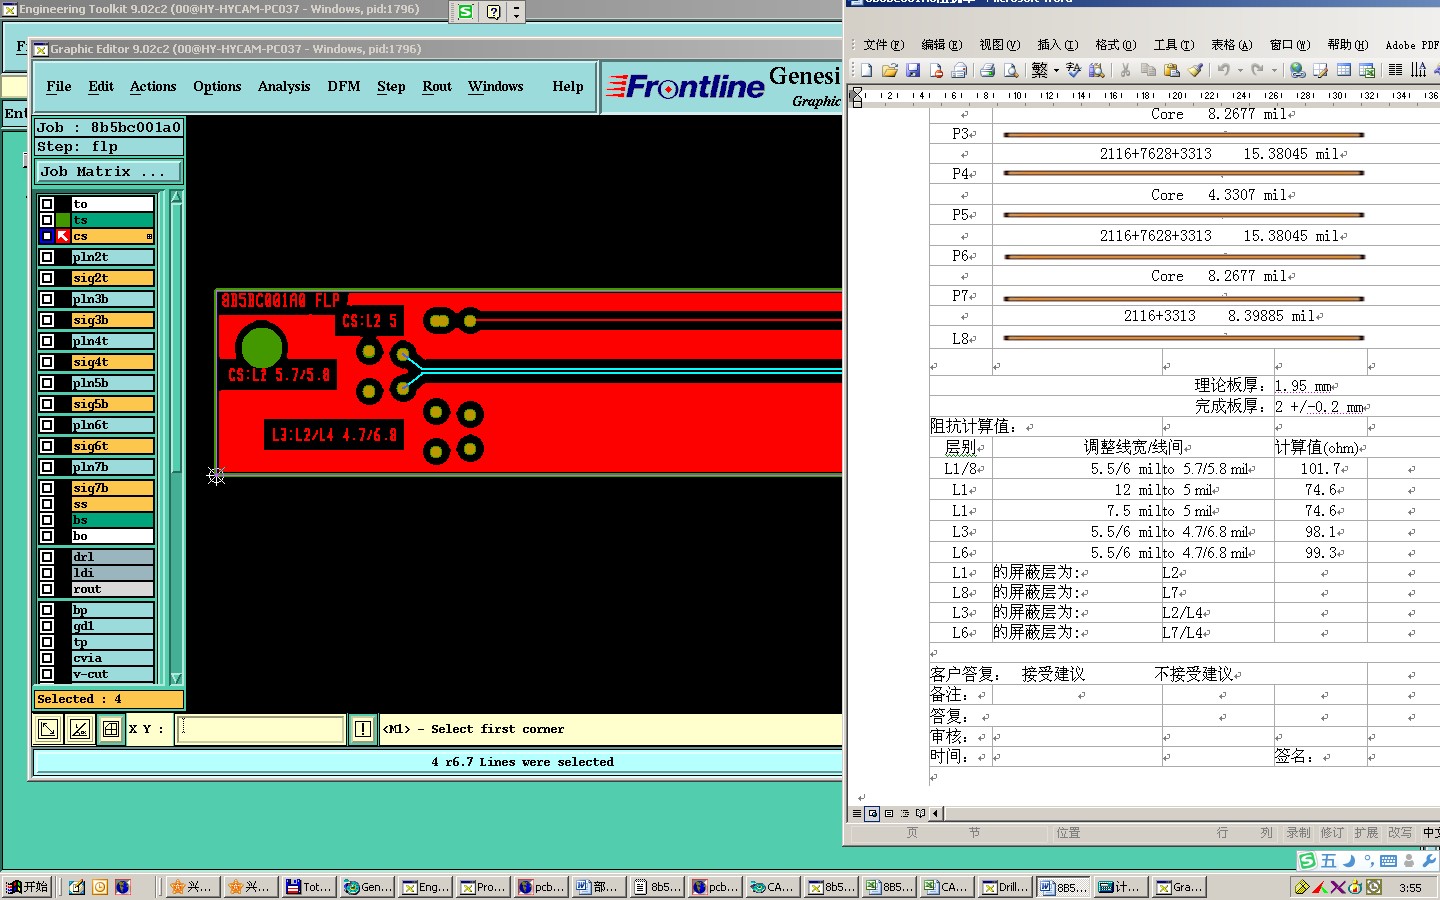Open dropdown arrow next to 繁 in Word
The height and width of the screenshot is (900, 1440).
tap(1056, 70)
